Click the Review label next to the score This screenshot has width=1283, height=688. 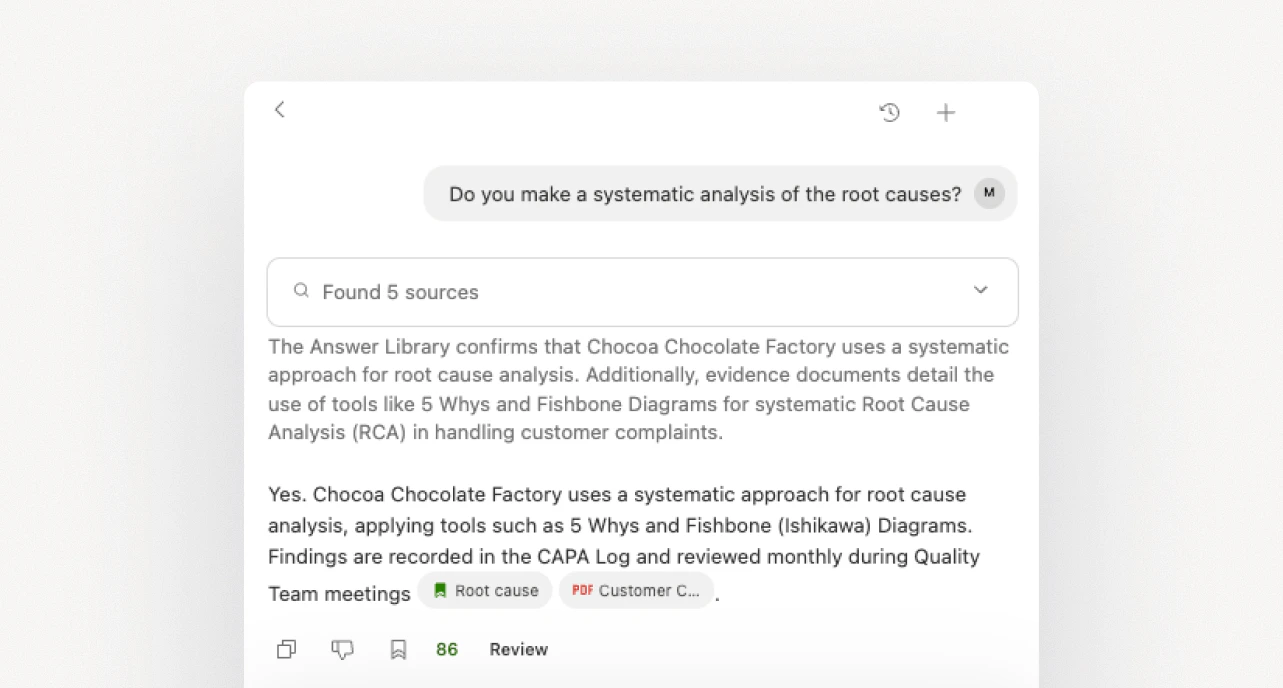(518, 649)
